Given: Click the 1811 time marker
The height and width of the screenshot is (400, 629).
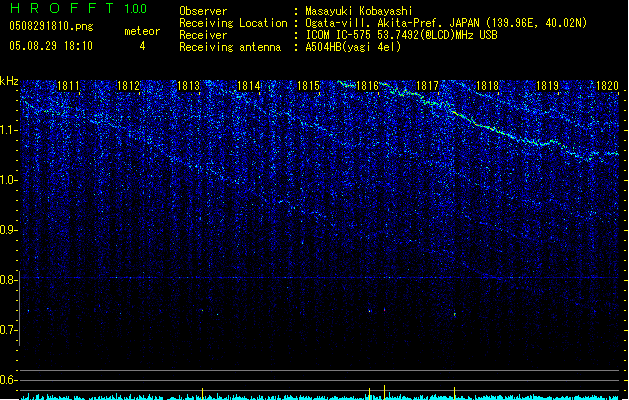Looking at the screenshot, I should click(69, 87).
